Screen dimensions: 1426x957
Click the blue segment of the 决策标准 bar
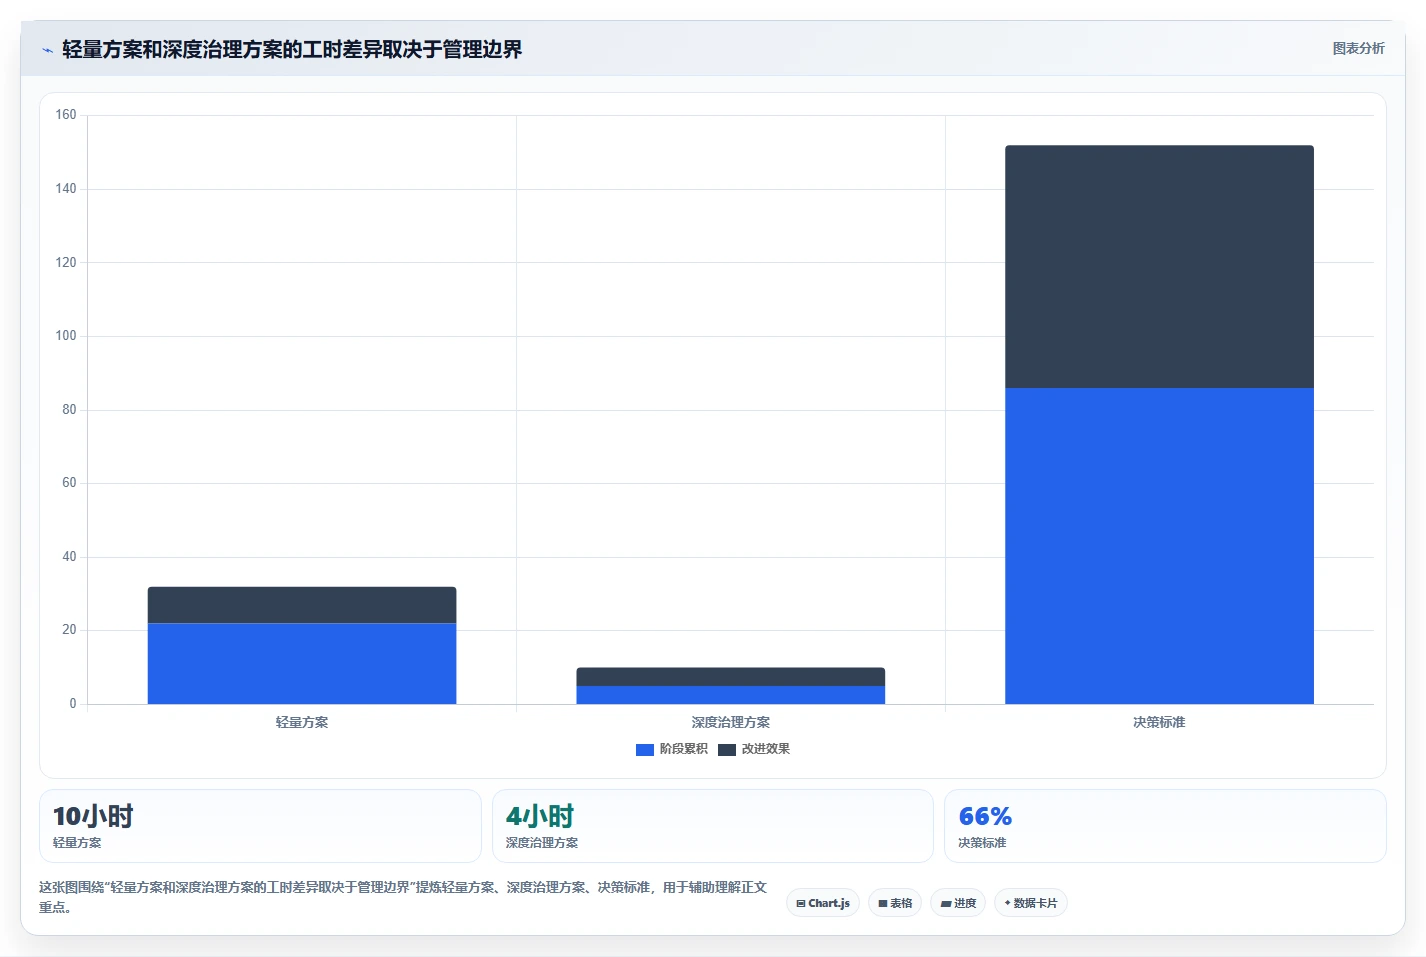(x=1159, y=546)
